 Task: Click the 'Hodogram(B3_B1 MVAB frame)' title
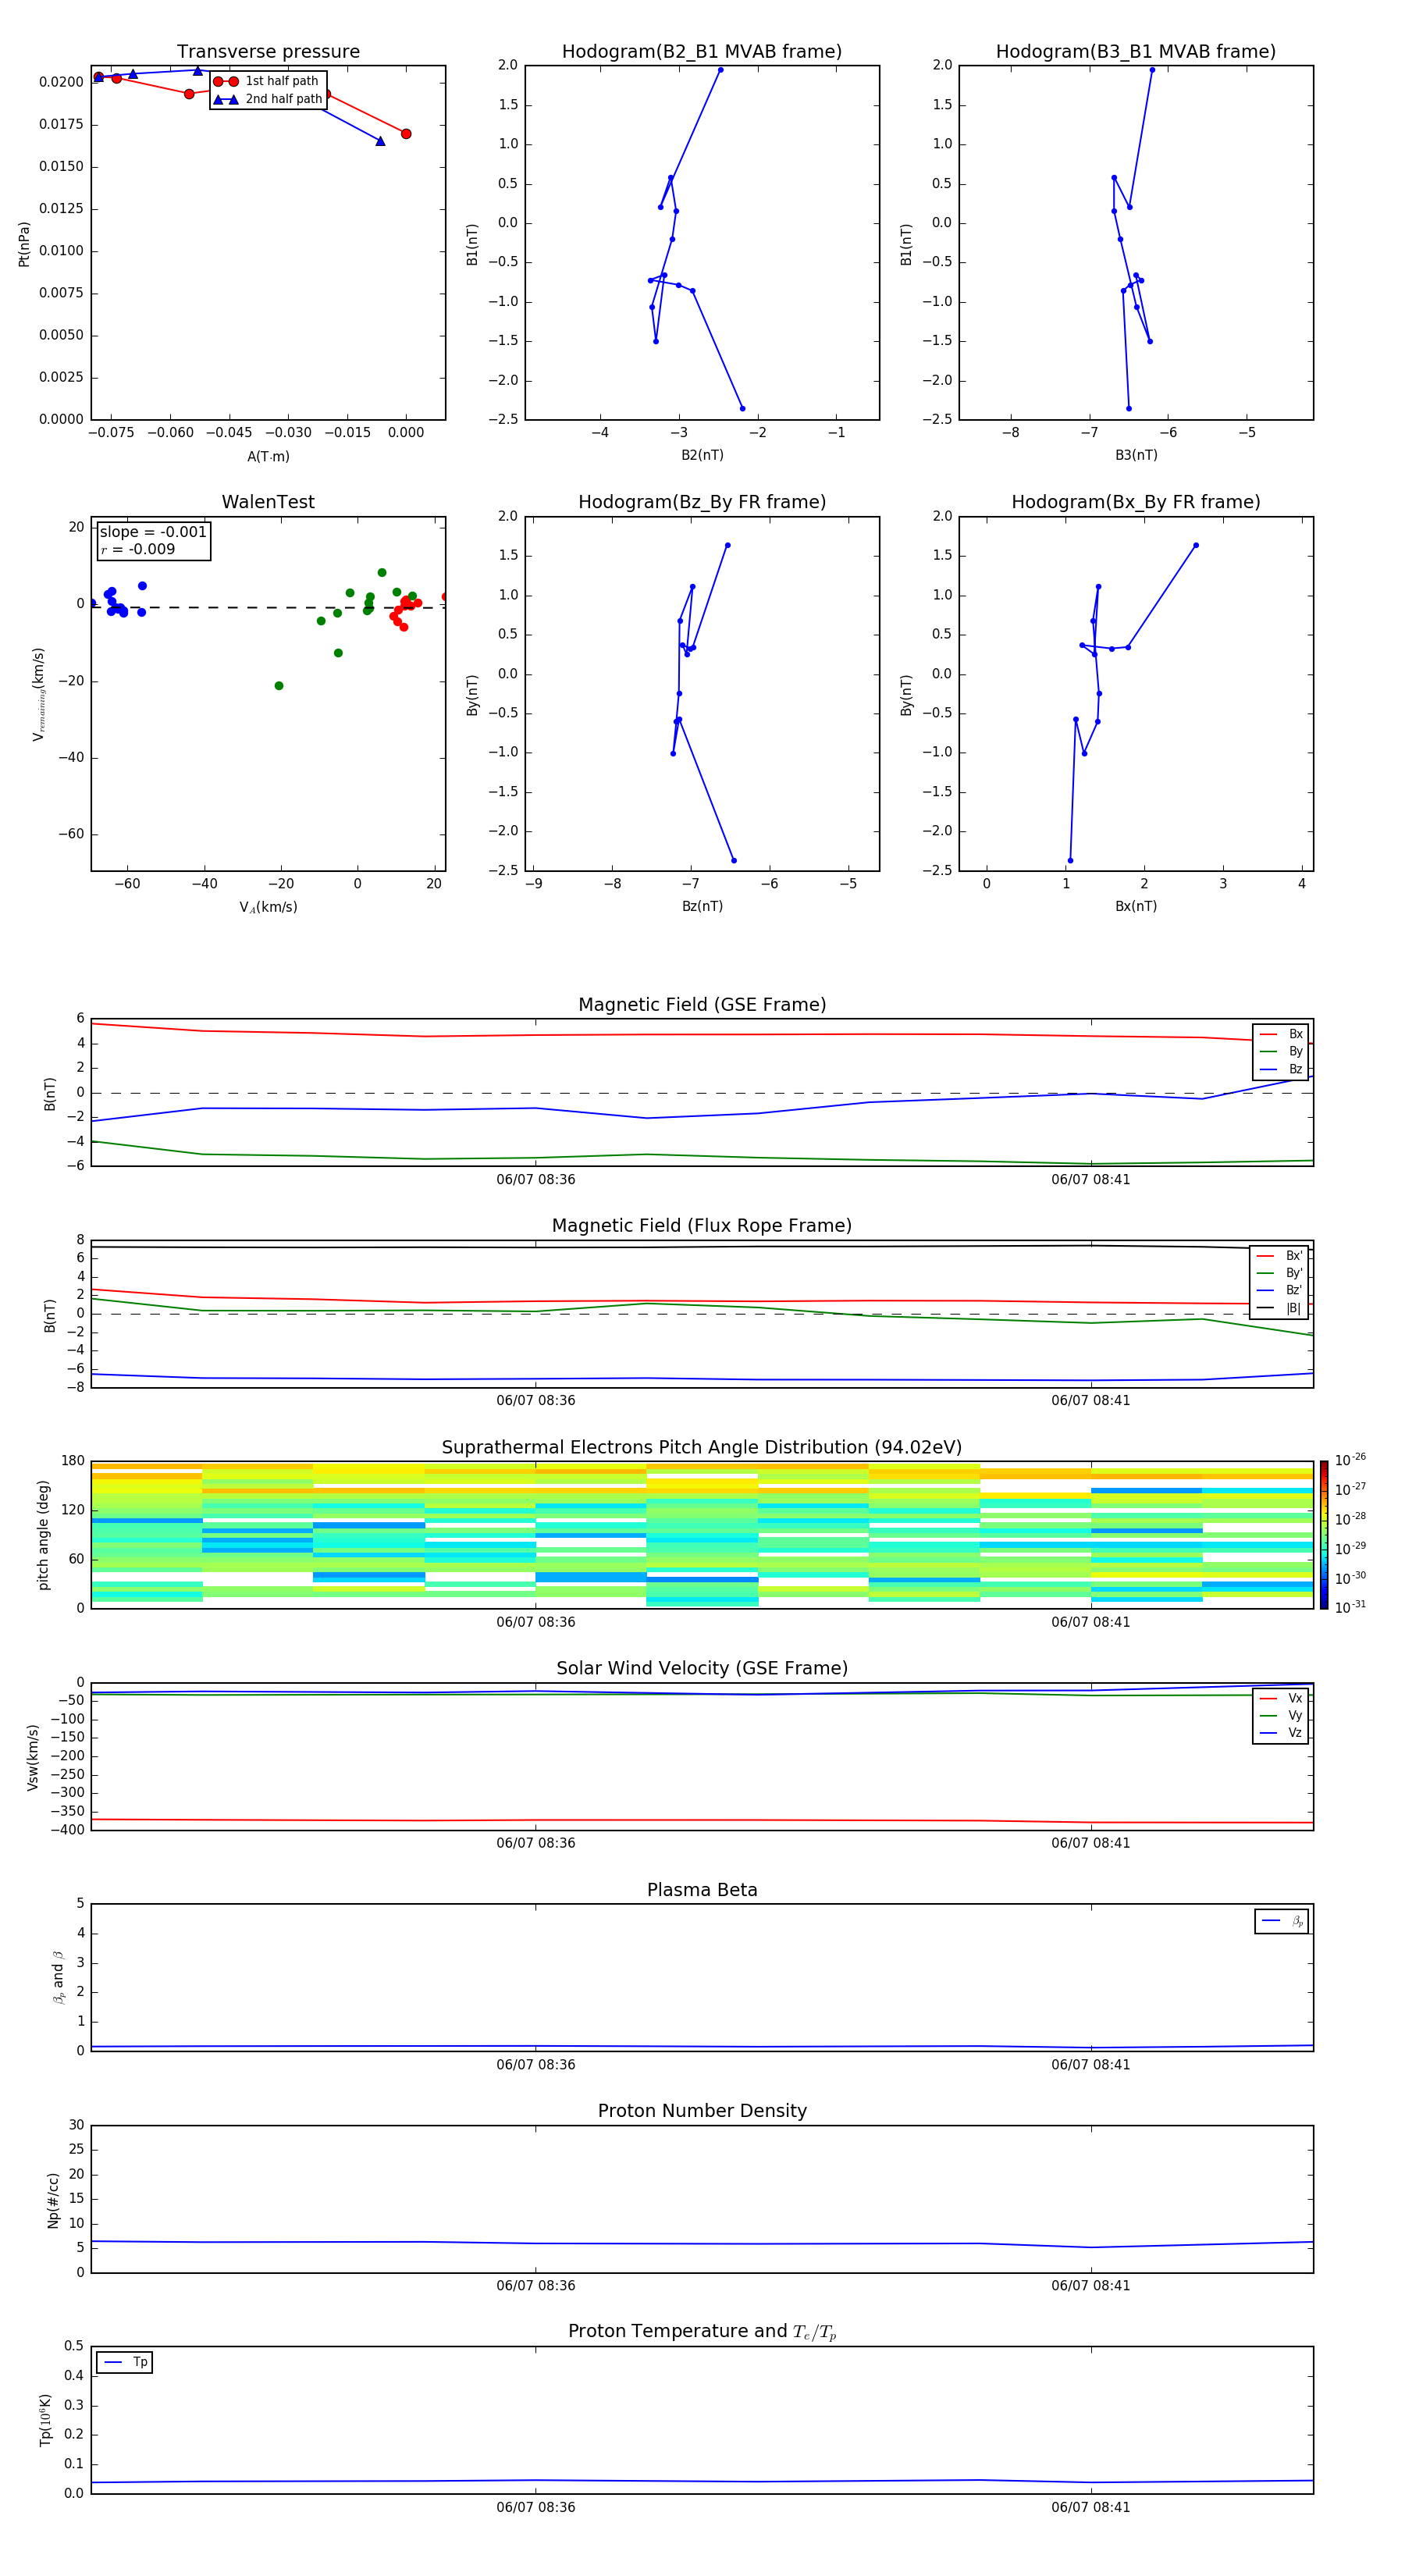(x=1136, y=51)
